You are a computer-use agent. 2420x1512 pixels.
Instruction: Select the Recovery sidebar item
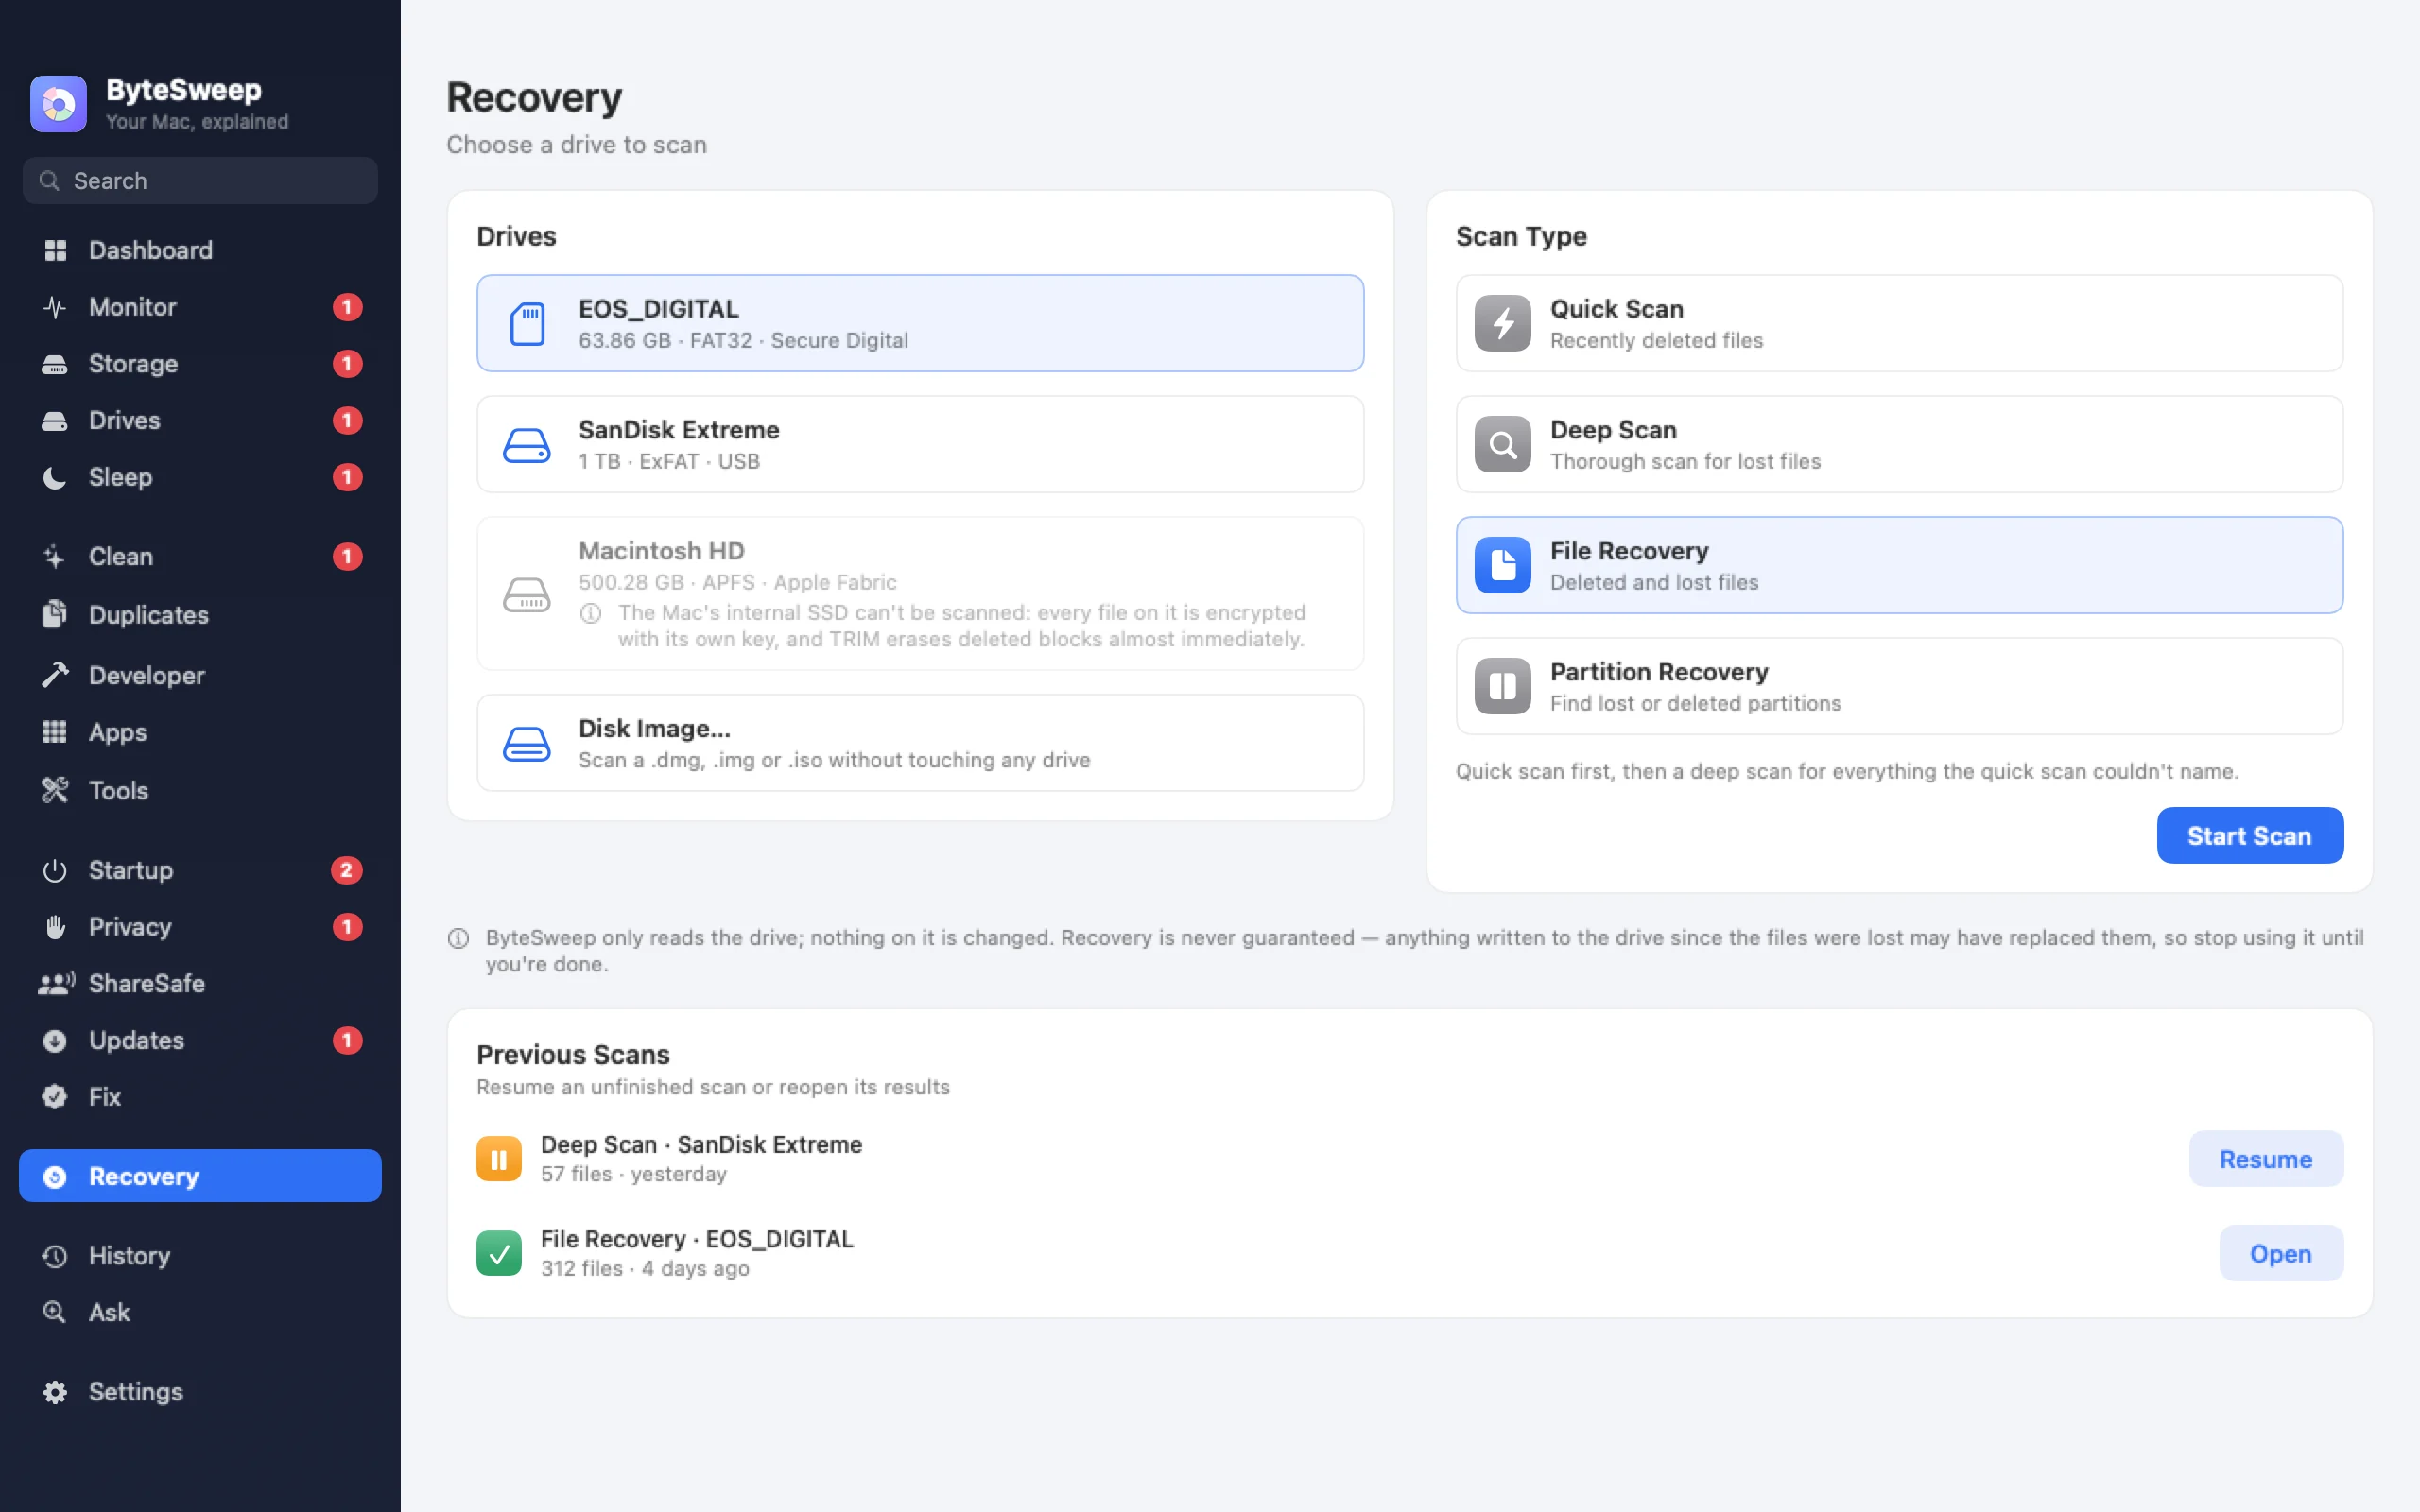(x=200, y=1176)
